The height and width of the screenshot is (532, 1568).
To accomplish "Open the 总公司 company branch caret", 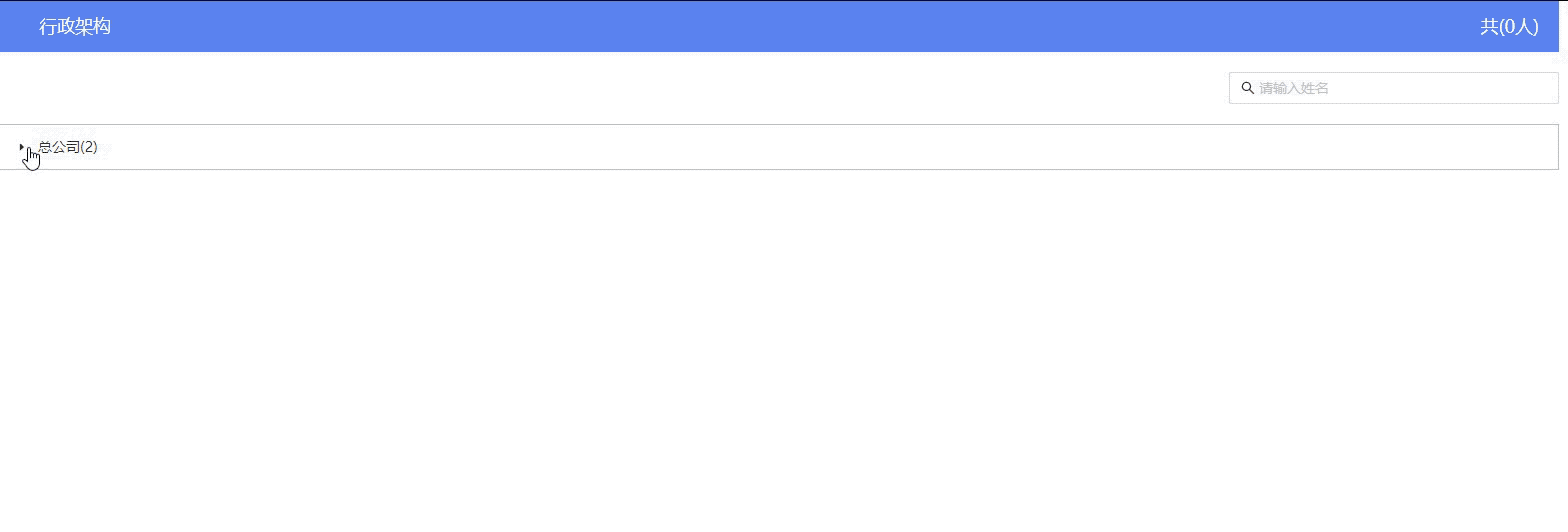I will [x=22, y=147].
